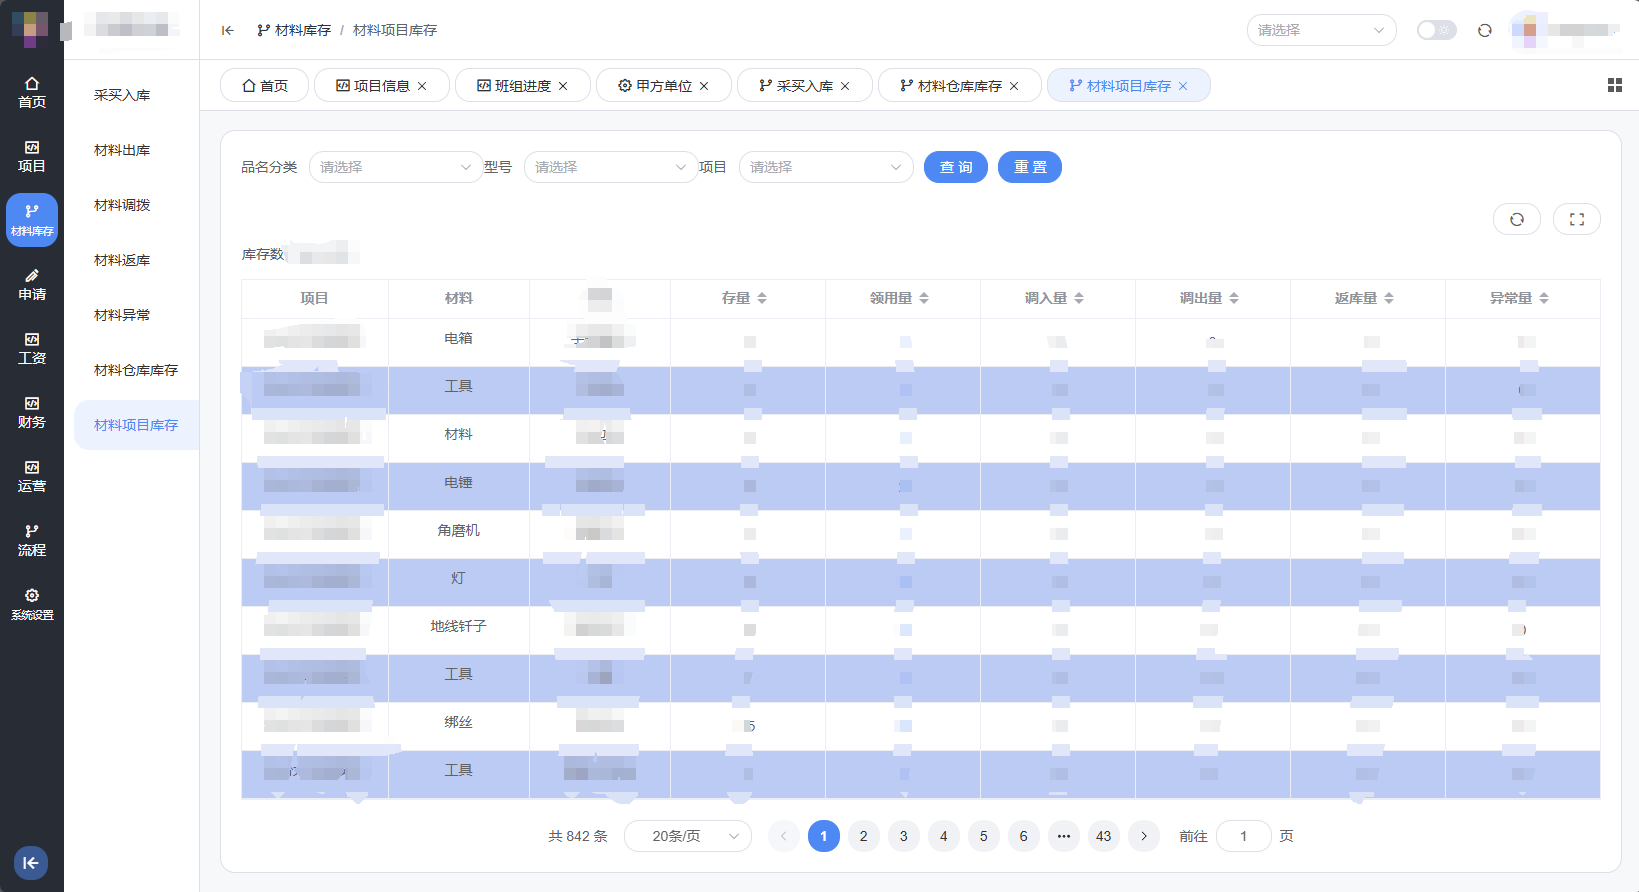Open the tab grid menu icon

[1615, 85]
